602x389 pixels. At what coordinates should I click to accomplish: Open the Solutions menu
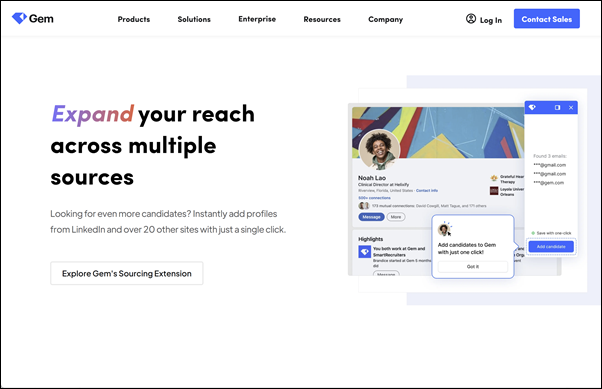pos(194,19)
